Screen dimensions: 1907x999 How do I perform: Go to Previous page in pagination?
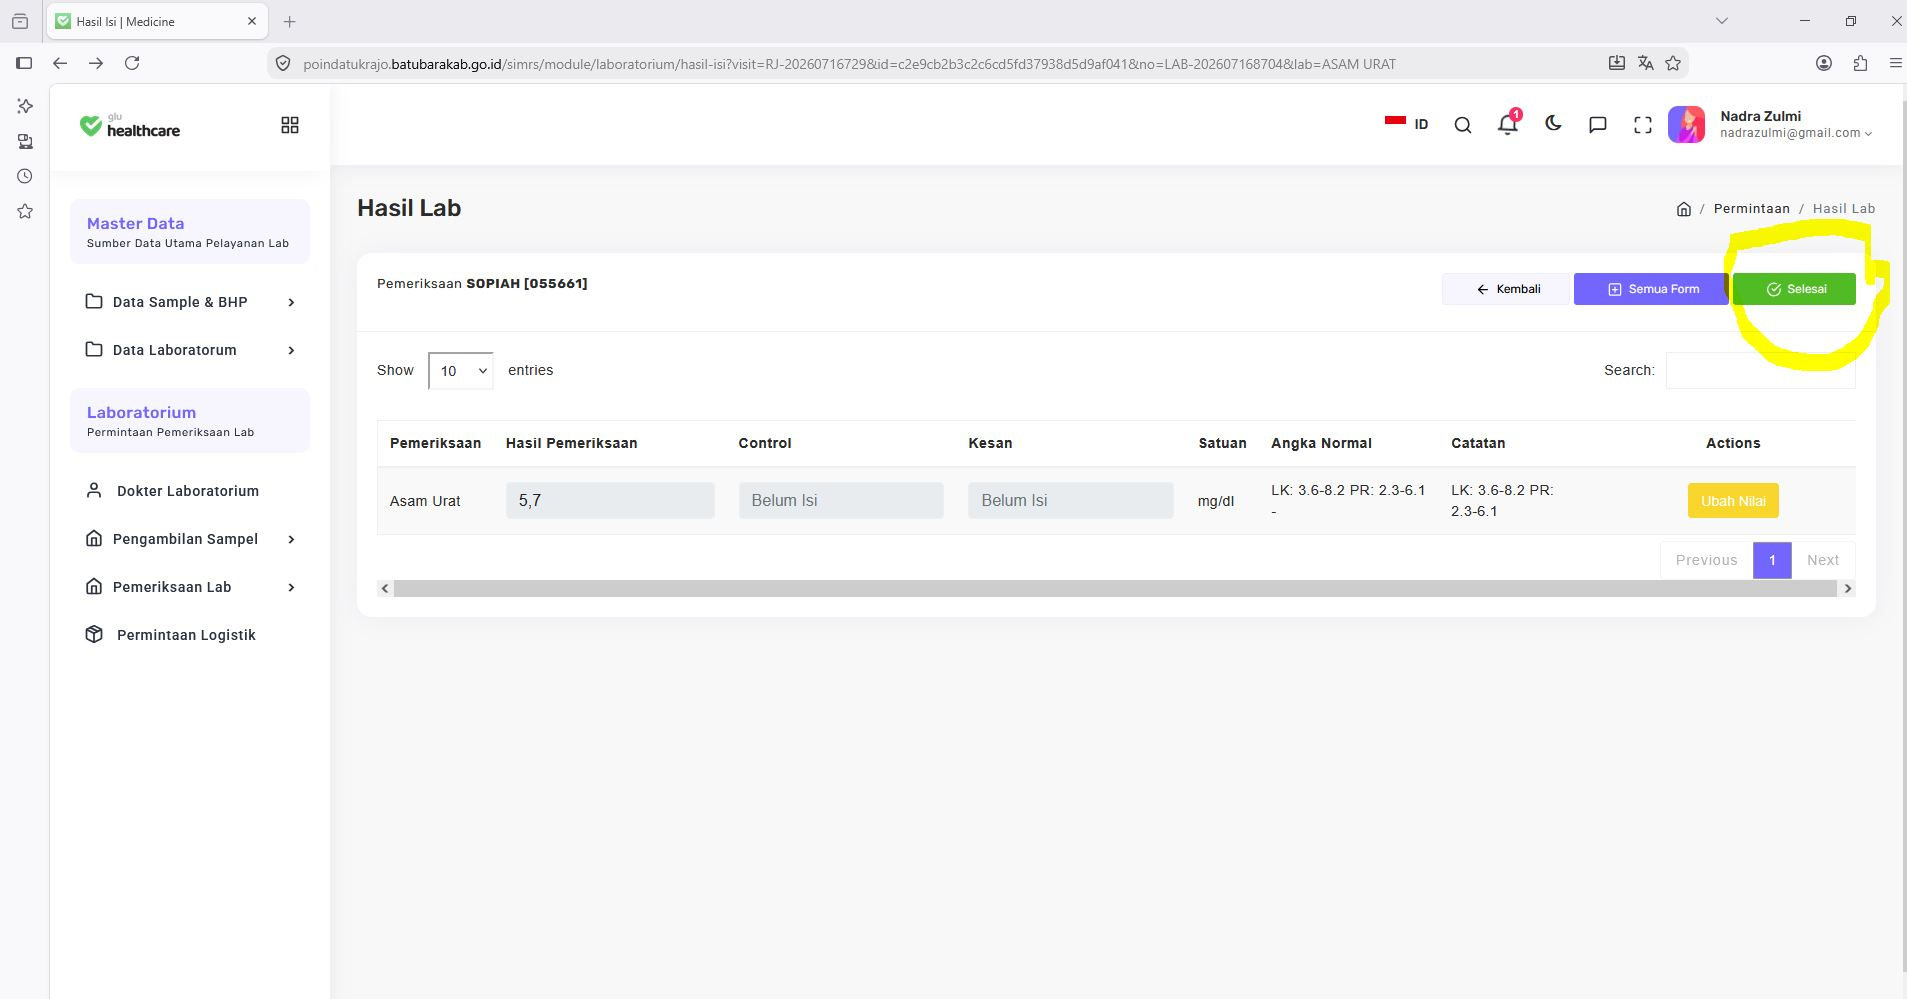[1707, 560]
